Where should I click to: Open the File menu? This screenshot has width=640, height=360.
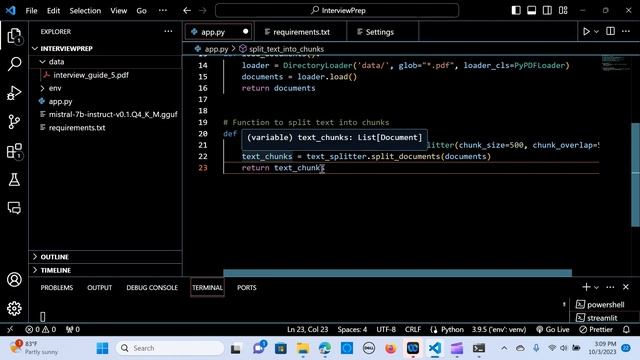(31, 11)
